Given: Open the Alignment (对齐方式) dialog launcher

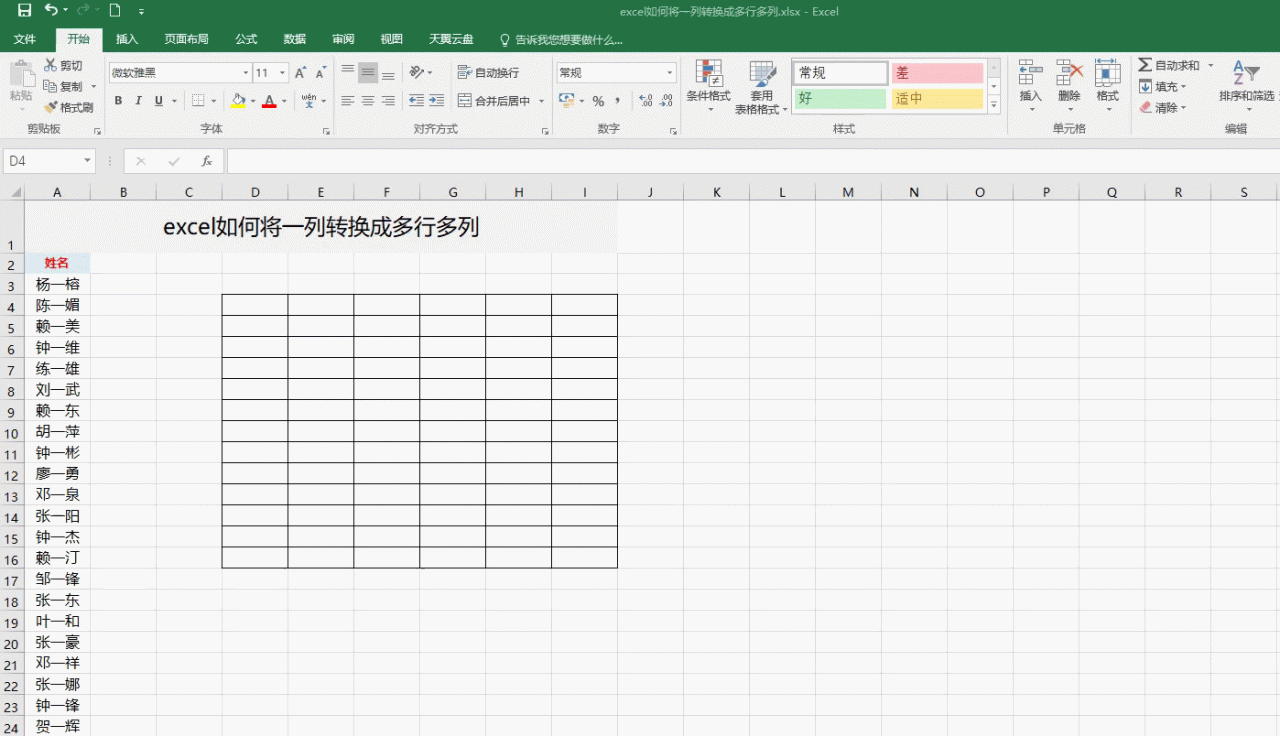Looking at the screenshot, I should click(x=544, y=131).
